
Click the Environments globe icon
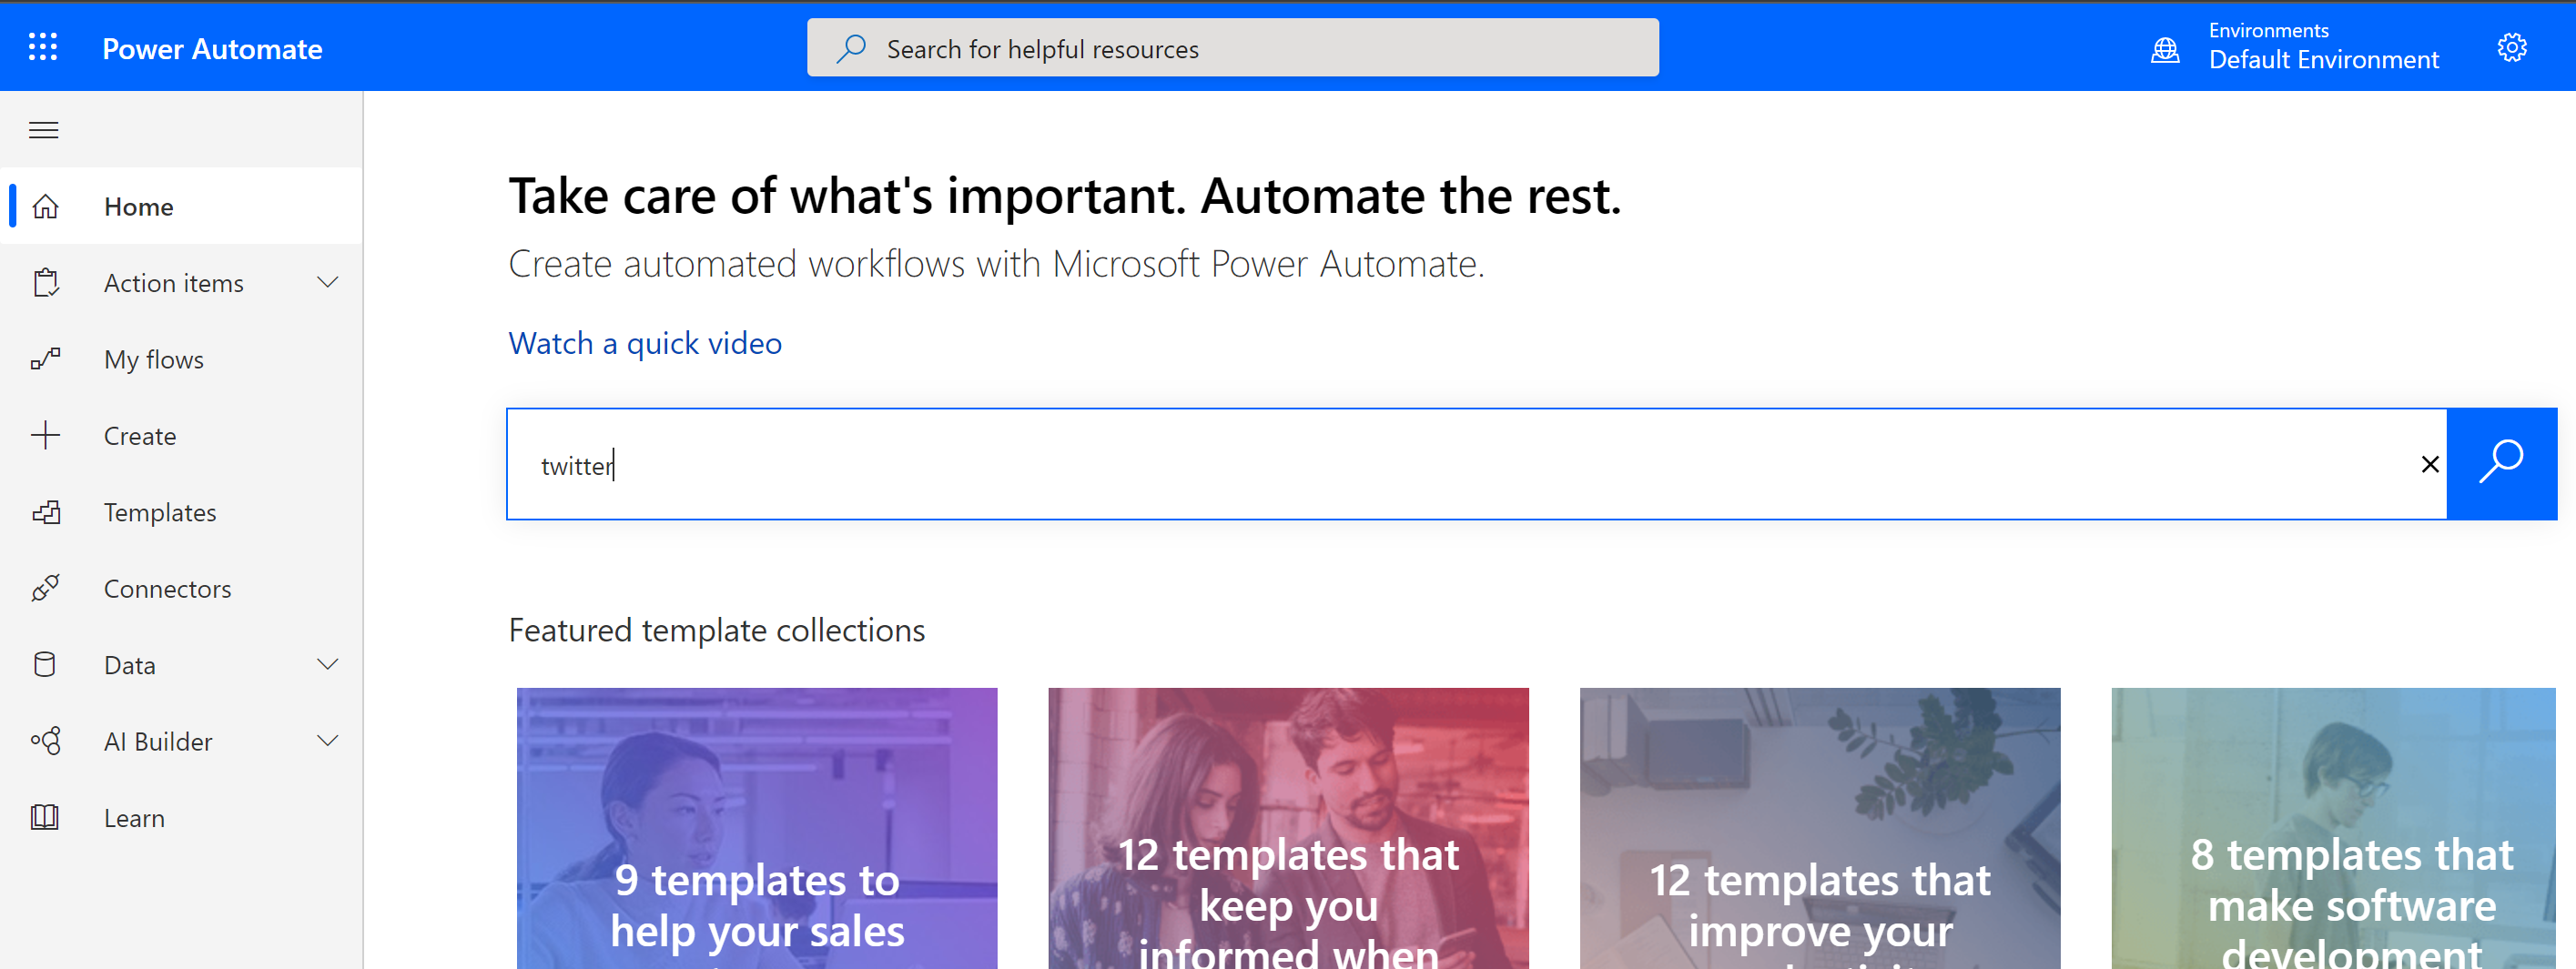click(x=2165, y=50)
